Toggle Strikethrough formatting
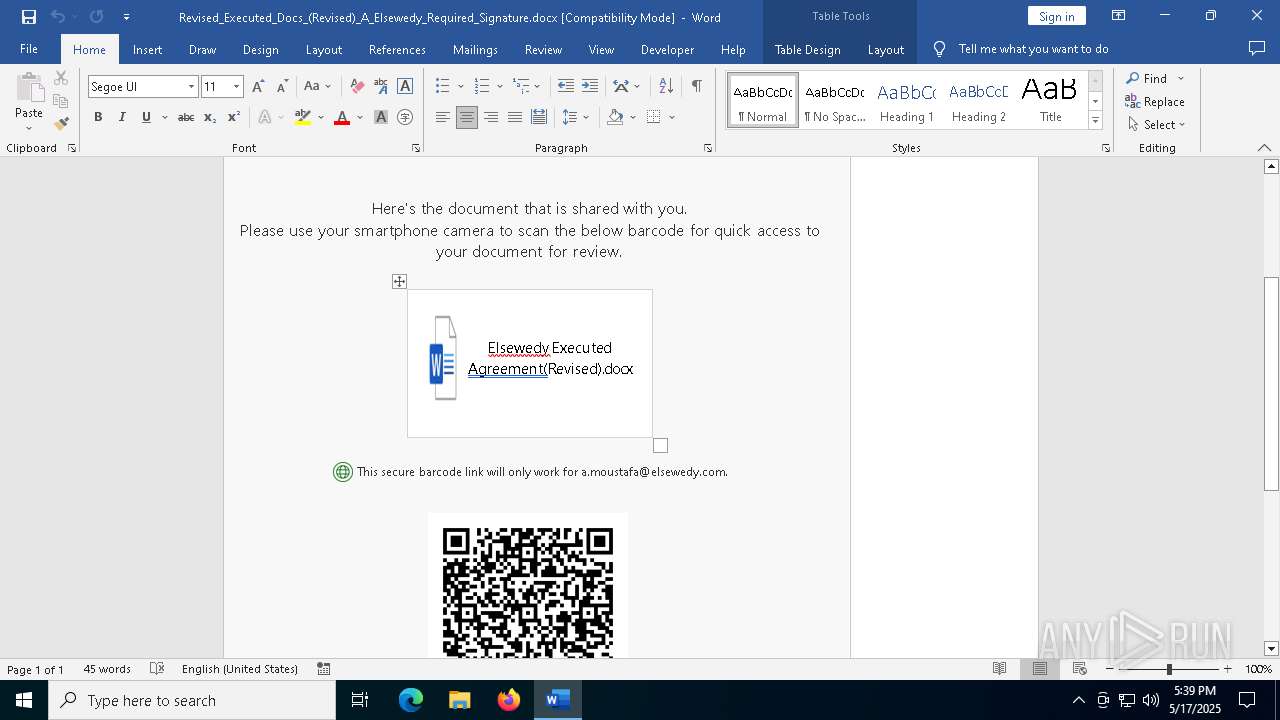 click(x=186, y=118)
